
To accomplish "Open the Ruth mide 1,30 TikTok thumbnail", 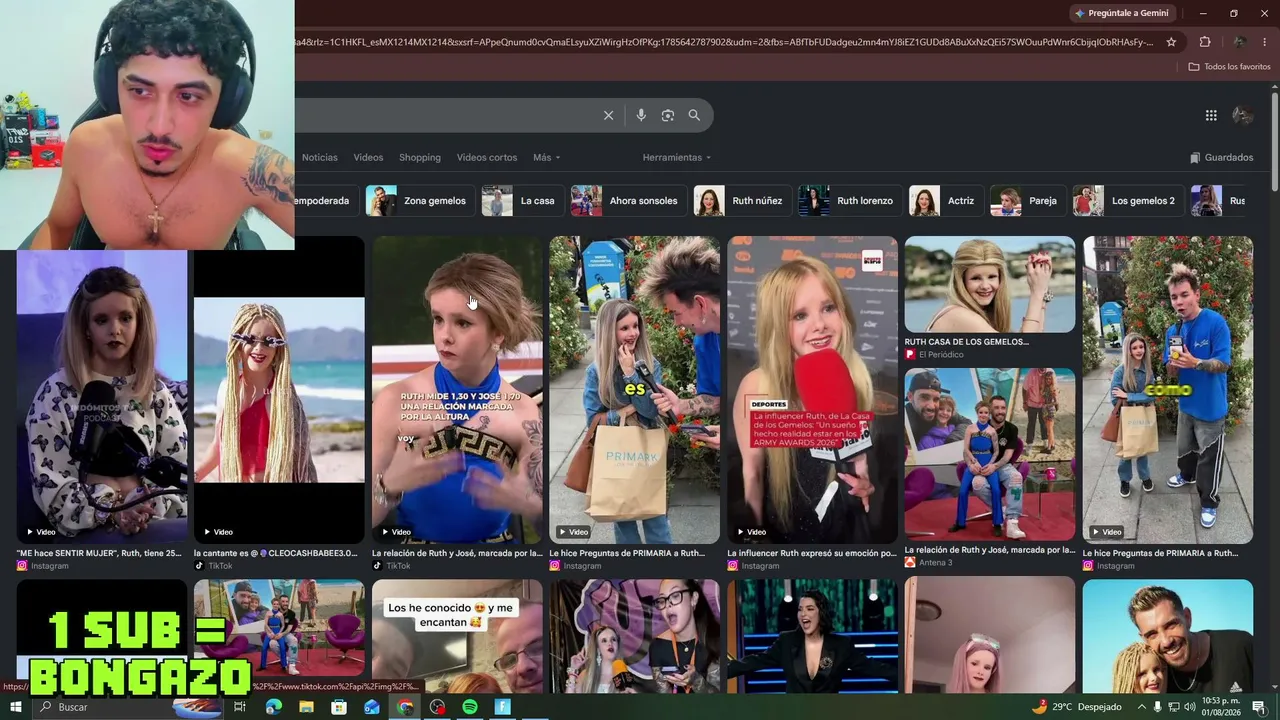I will click(457, 390).
